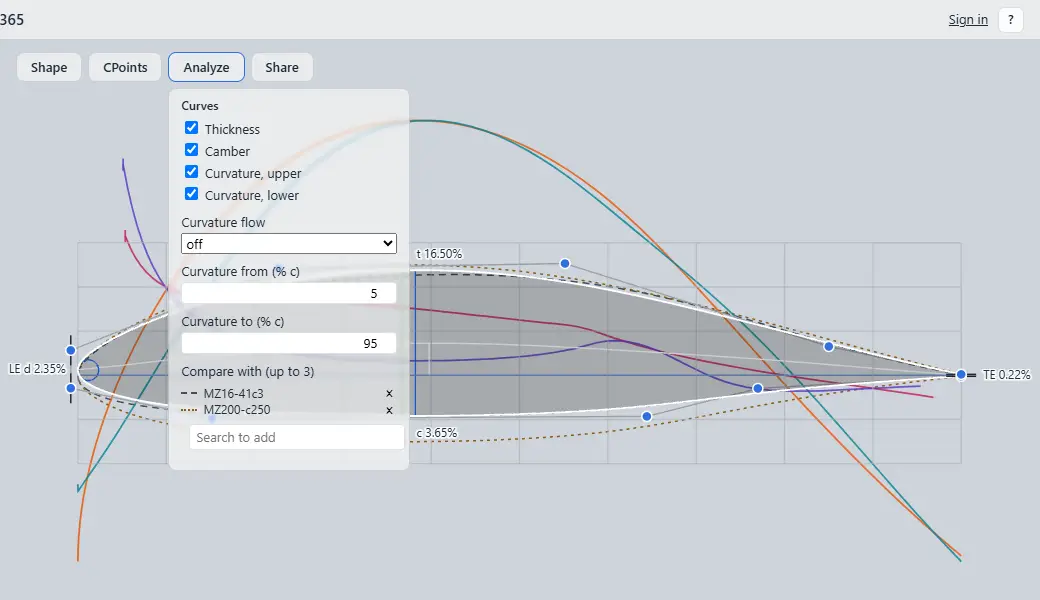Click the TE 0.22% label
The height and width of the screenshot is (600, 1040).
pos(1006,375)
